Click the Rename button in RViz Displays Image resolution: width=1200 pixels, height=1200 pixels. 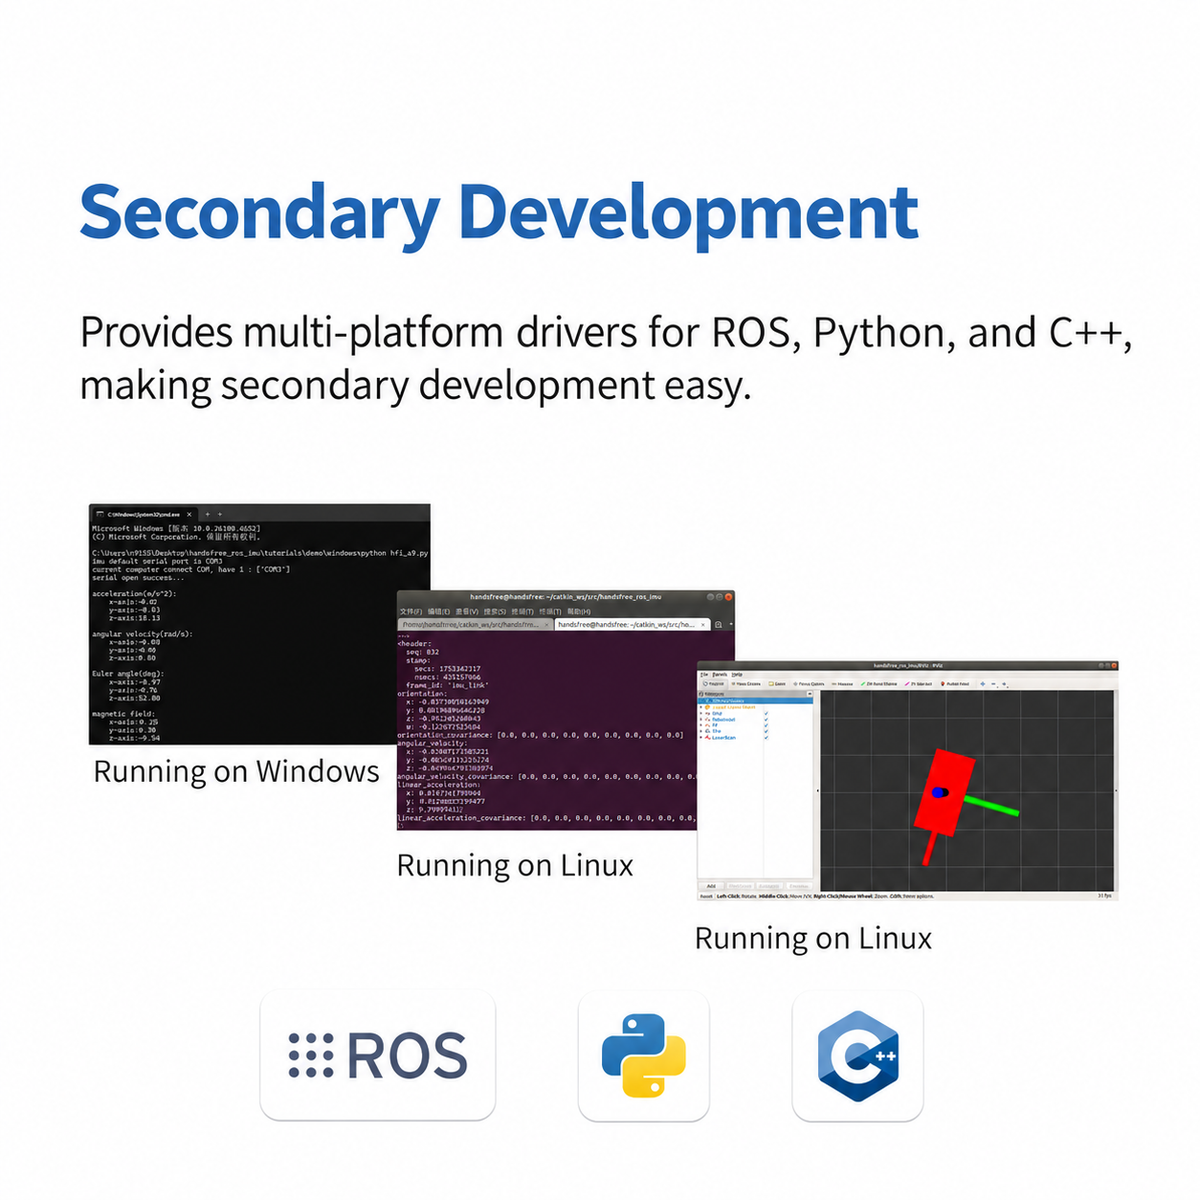pos(799,886)
